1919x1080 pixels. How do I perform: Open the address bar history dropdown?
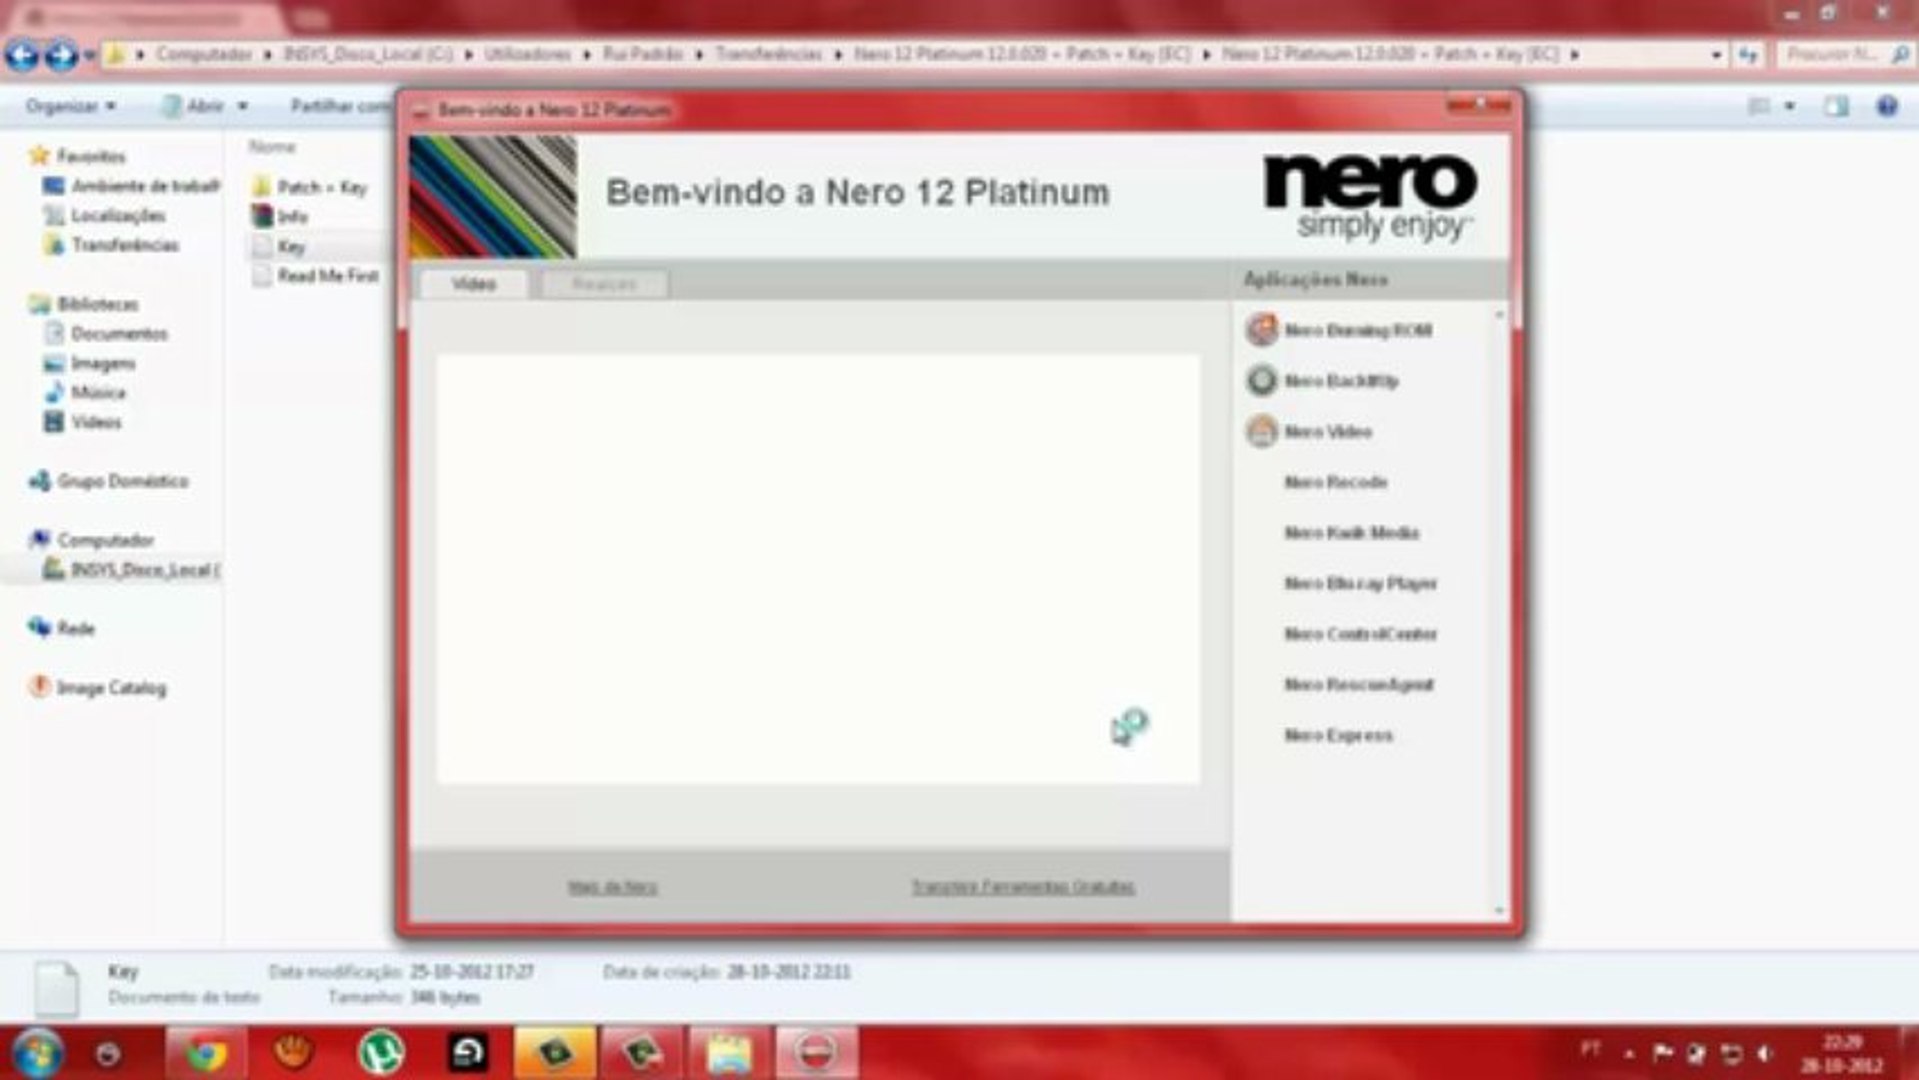(x=1716, y=55)
